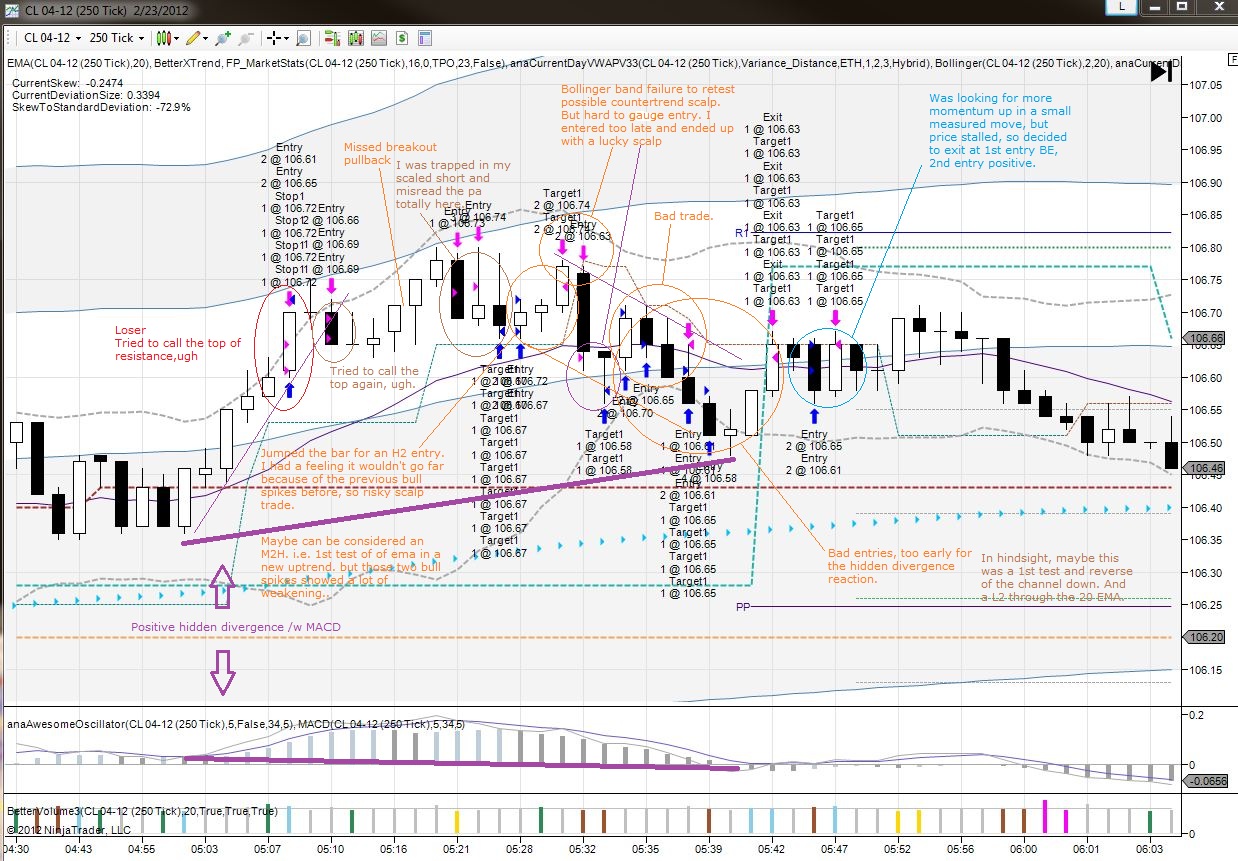Image resolution: width=1238 pixels, height=861 pixels.
Task: Select the 'I was trapped in my scaled short' note
Action: coord(454,185)
